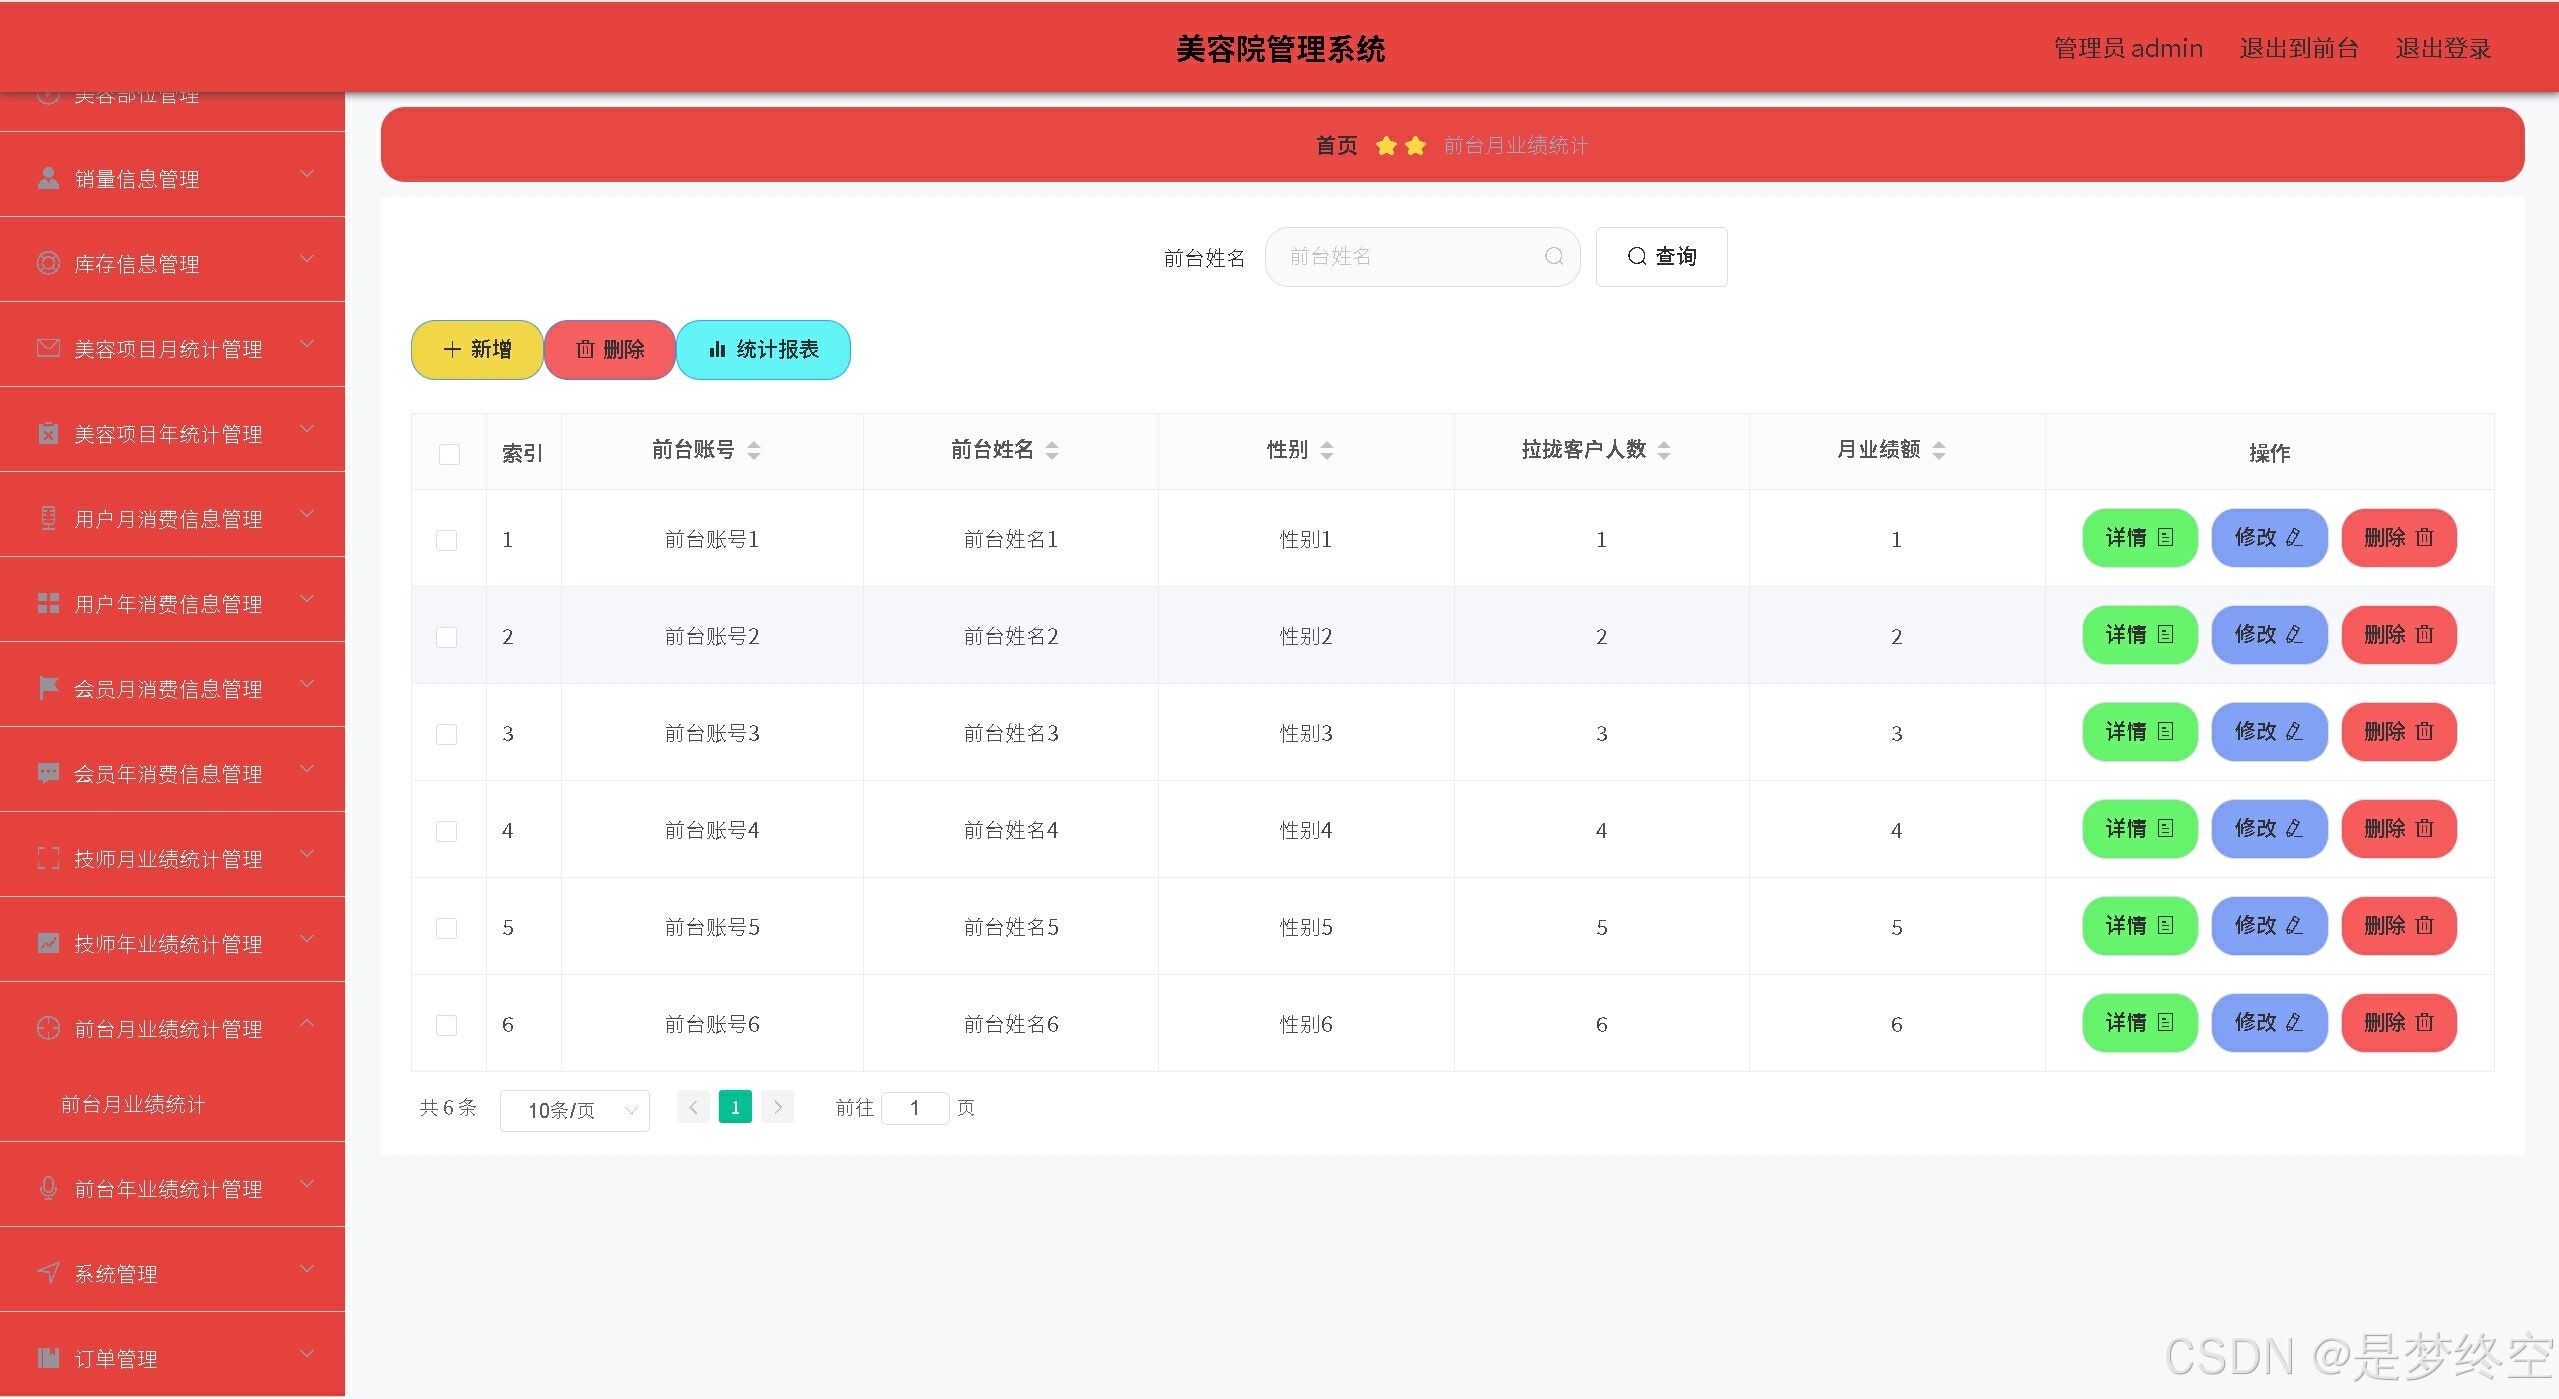This screenshot has width=2559, height=1399.
Task: Open 前台月业绩统计 submenu item
Action: pos(133,1104)
